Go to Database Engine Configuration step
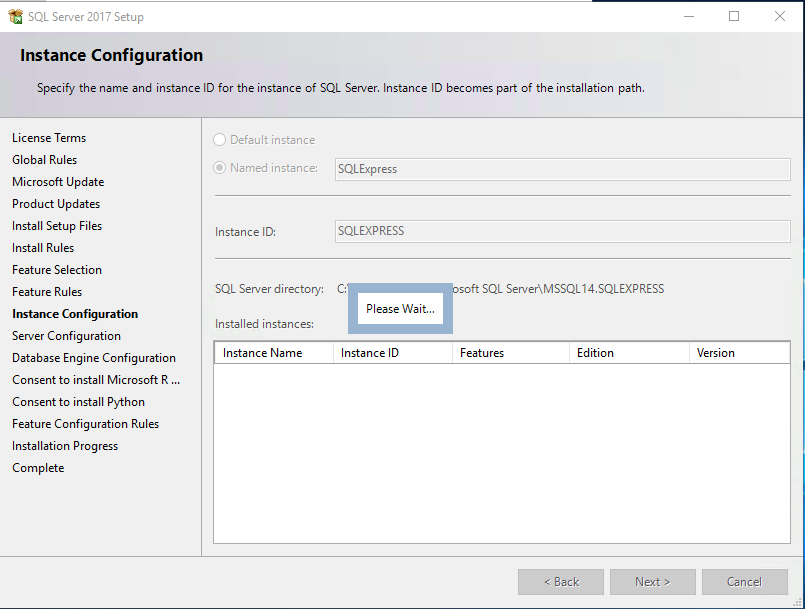 click(x=94, y=358)
